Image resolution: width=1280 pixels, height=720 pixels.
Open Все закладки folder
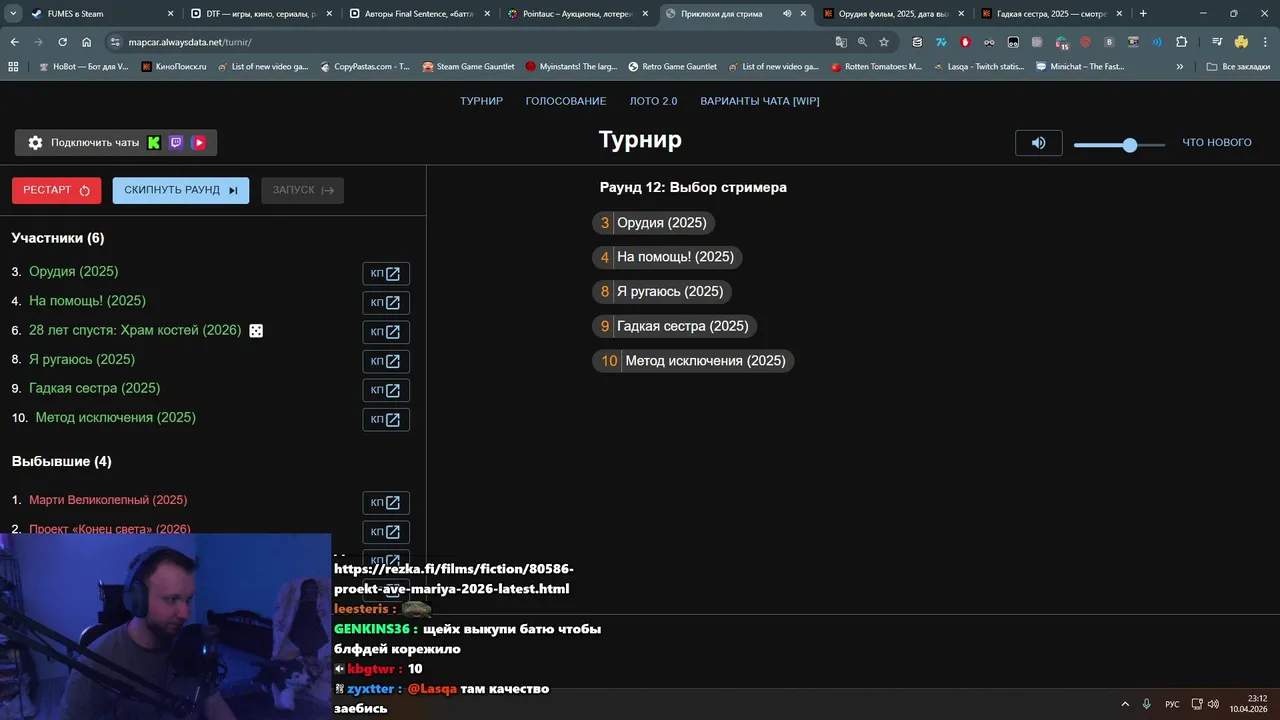1238,67
